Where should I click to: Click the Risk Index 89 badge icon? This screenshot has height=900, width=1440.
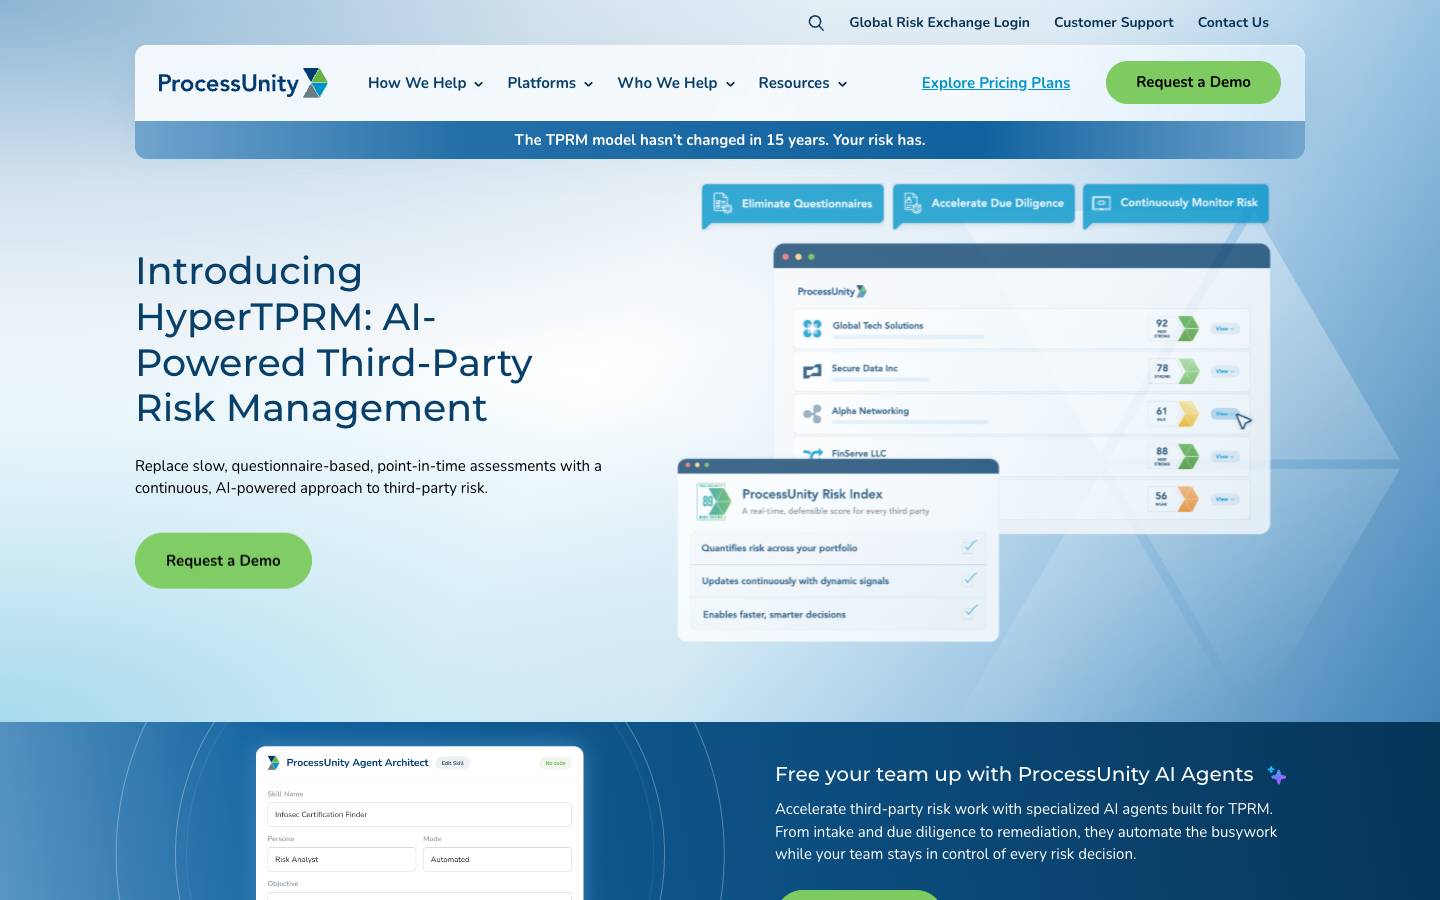pos(713,501)
